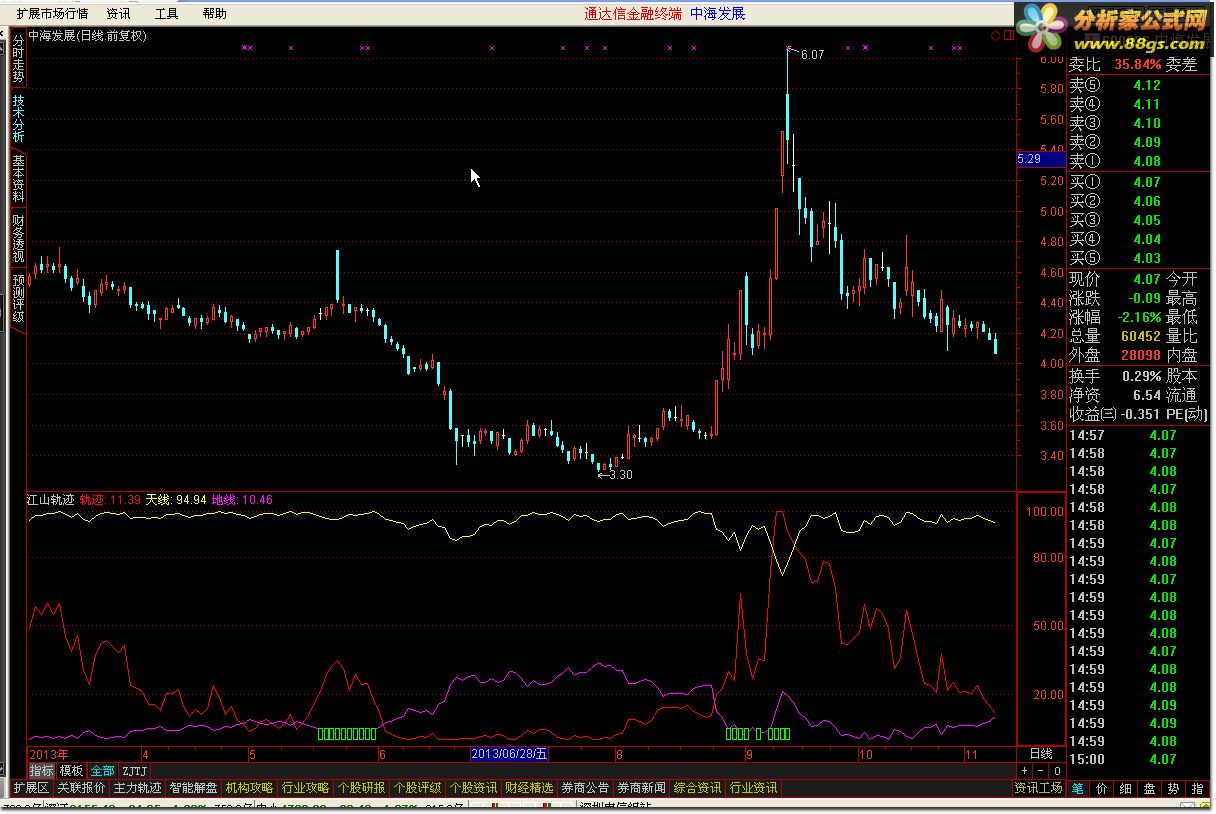Screen dimensions: 1216x814
Task: Open the 智能解盘 bottom tab
Action: coord(193,788)
